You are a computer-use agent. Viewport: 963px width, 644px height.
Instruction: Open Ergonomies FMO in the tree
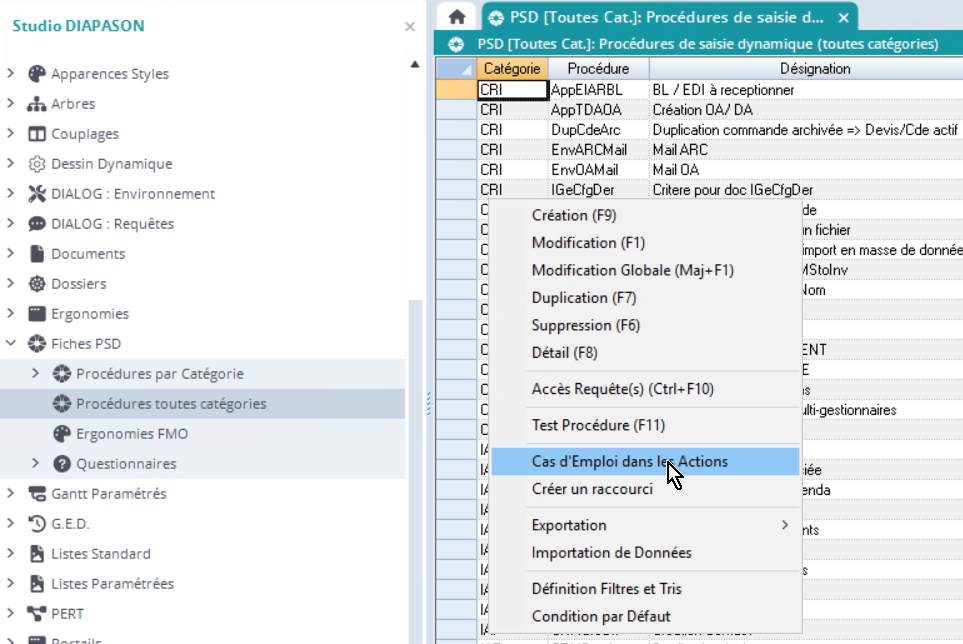pyautogui.click(x=132, y=434)
